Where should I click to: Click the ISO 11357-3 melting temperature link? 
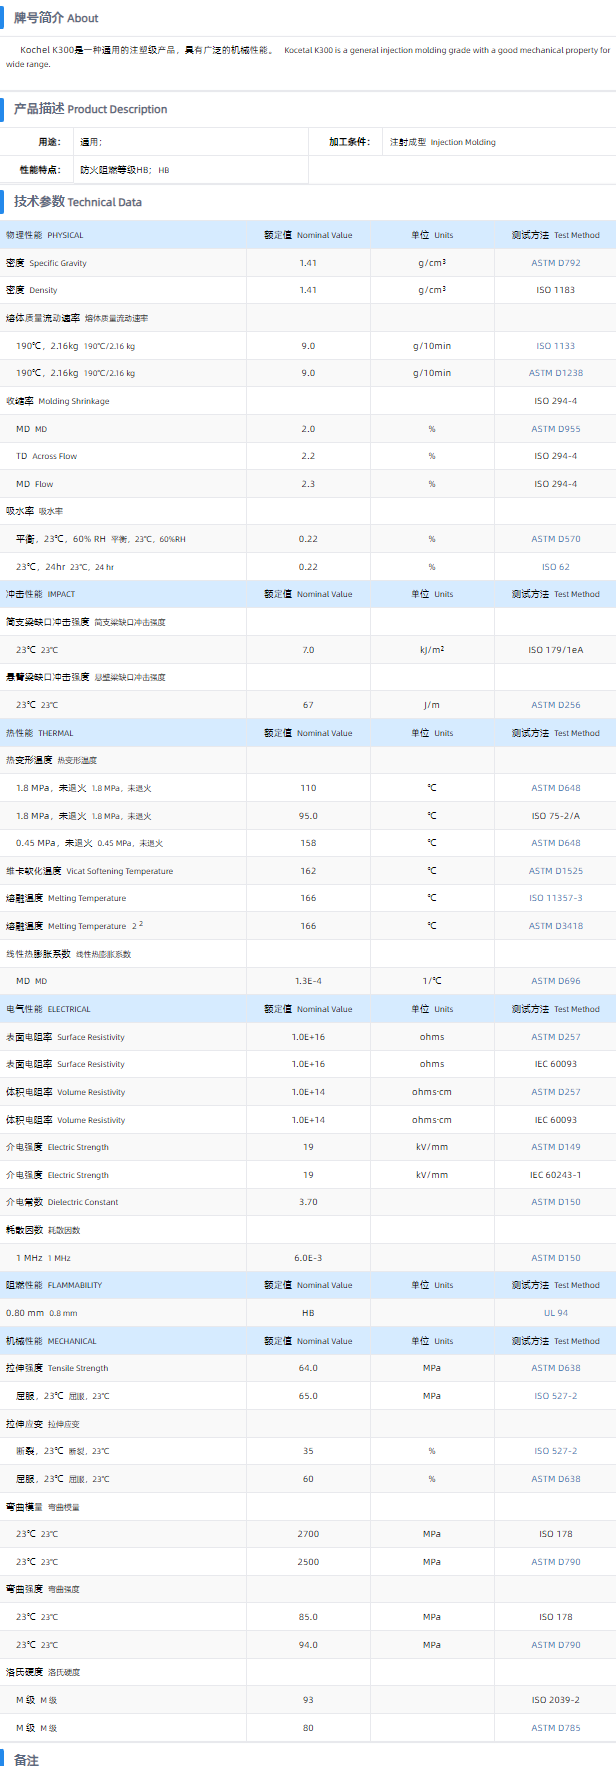(555, 898)
